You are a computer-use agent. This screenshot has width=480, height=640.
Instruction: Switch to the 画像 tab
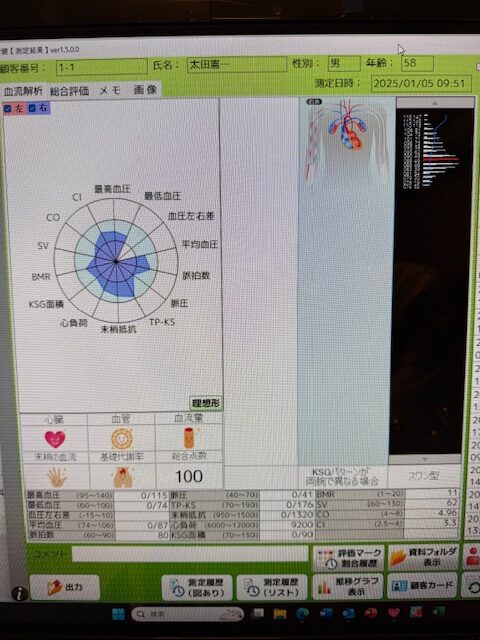click(145, 89)
